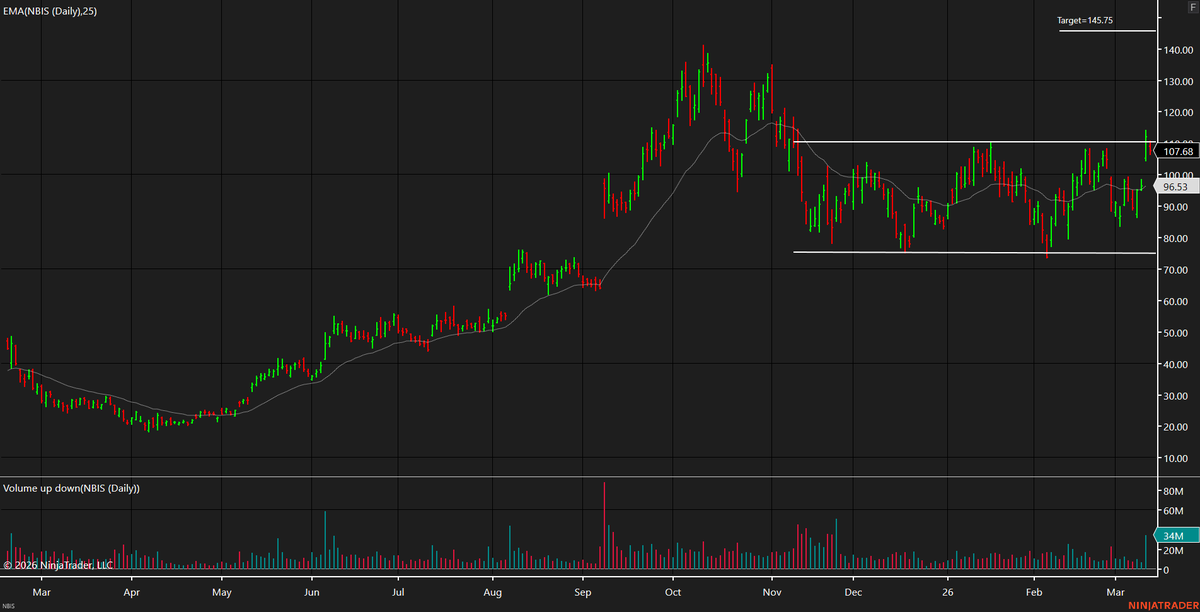Click the 26 year label on time axis
Viewport: 1200px width, 612px height.
coord(947,591)
